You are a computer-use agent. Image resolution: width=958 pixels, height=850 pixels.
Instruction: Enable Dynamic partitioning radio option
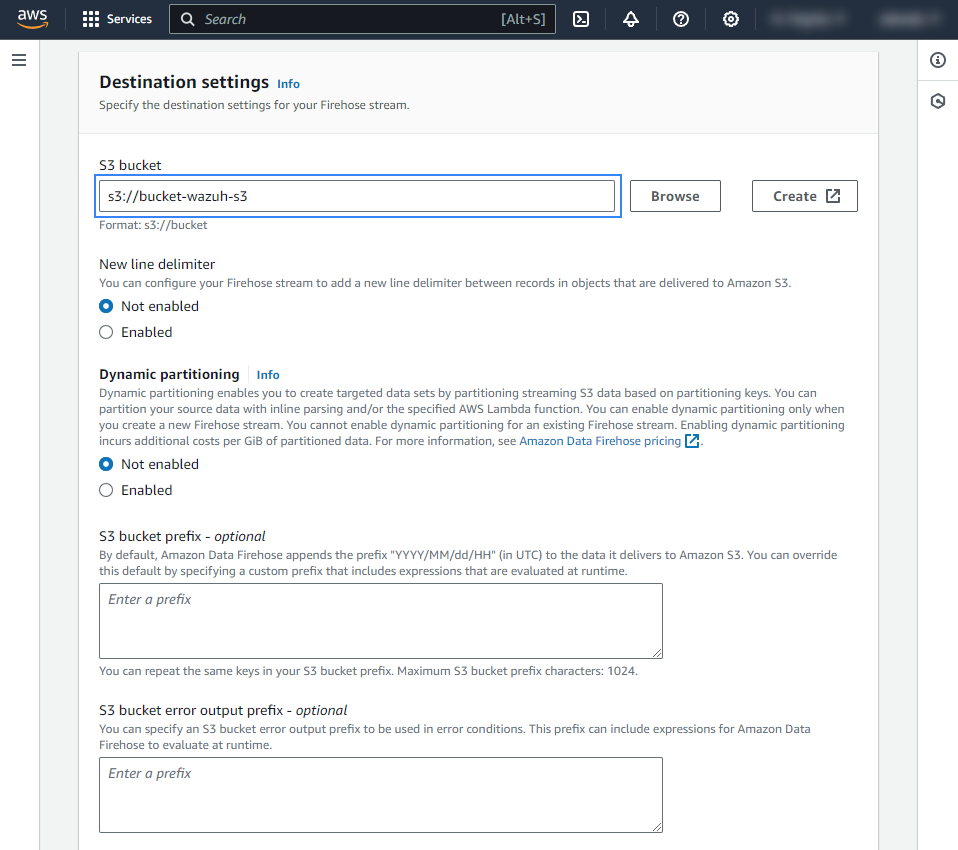106,490
